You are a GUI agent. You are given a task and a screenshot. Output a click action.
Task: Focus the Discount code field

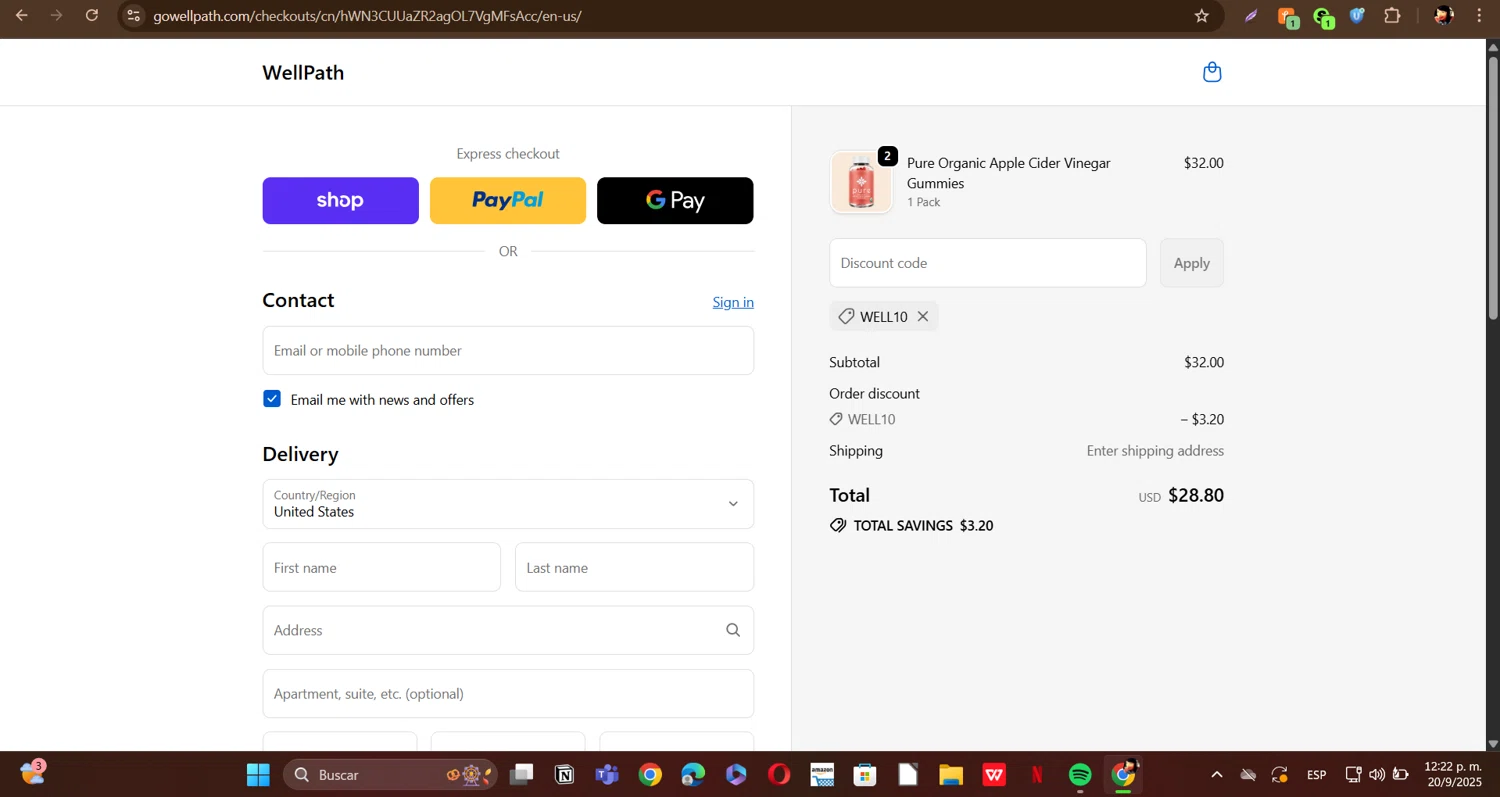[x=988, y=263]
